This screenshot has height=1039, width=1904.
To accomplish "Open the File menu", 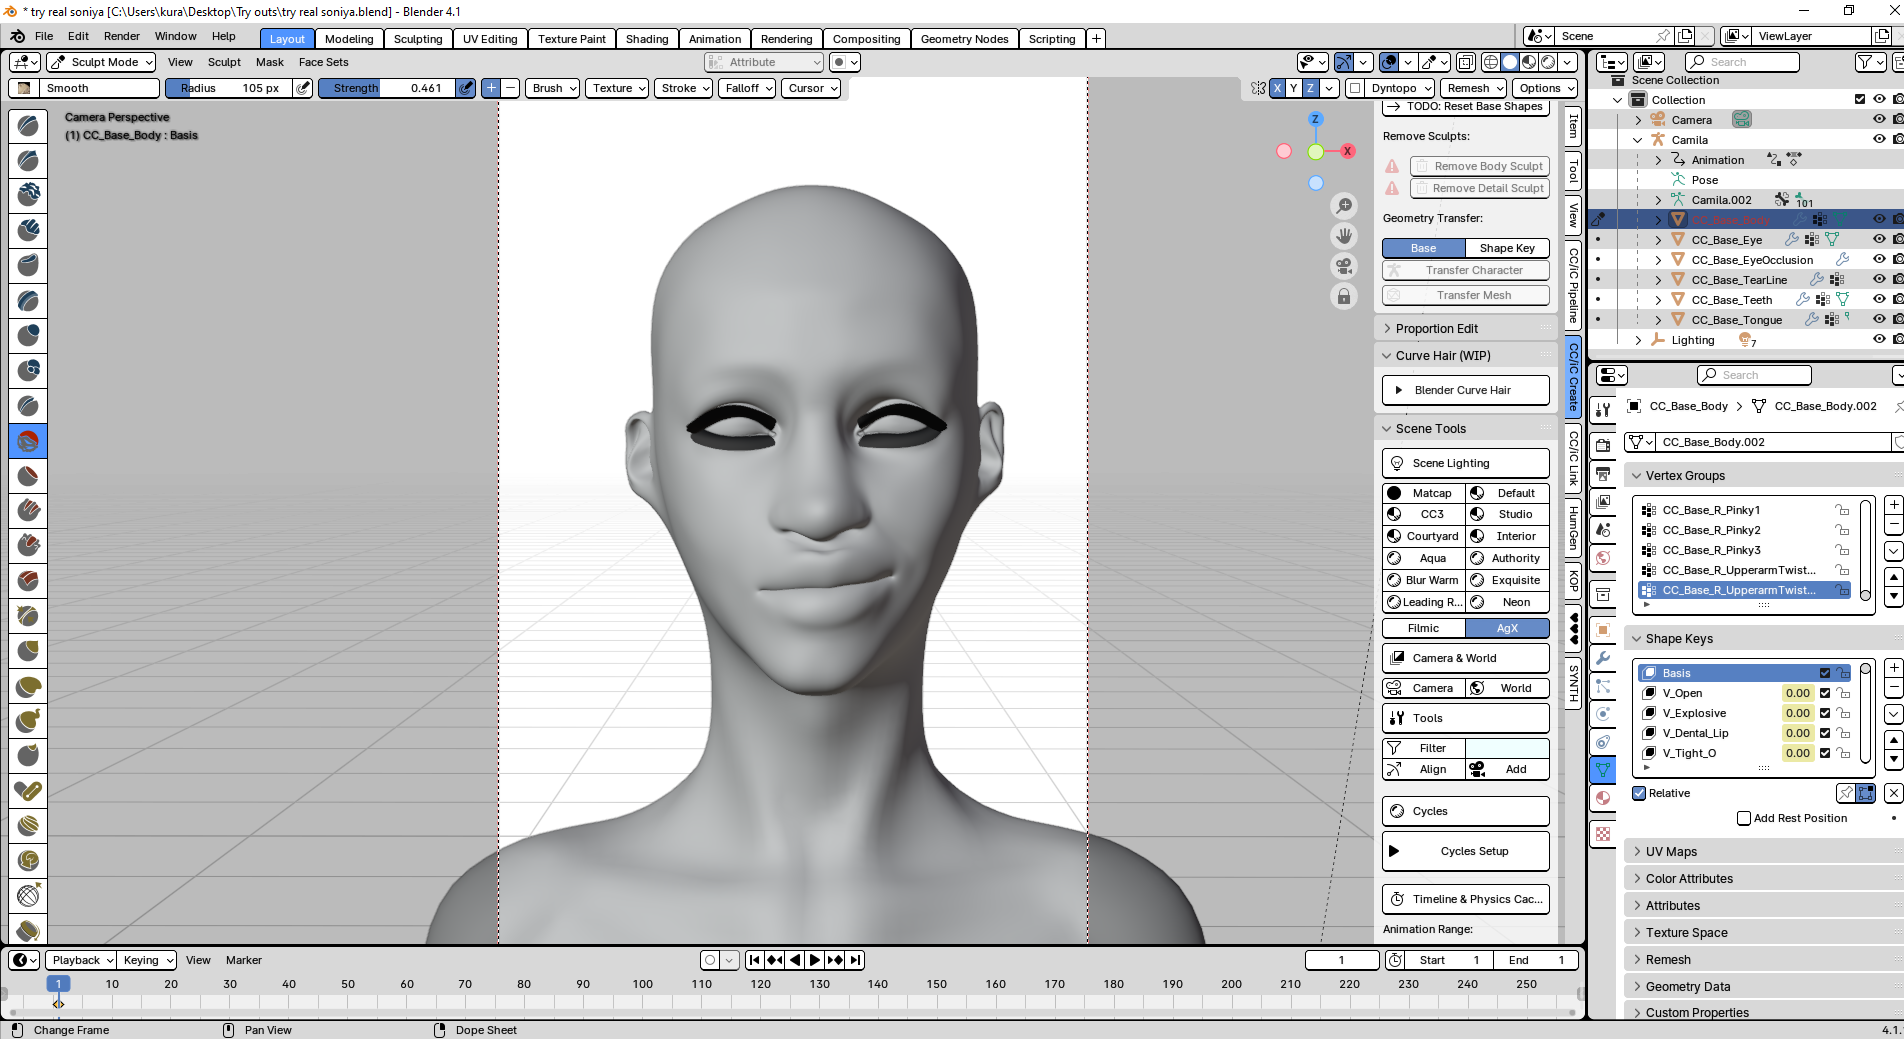I will [x=44, y=36].
